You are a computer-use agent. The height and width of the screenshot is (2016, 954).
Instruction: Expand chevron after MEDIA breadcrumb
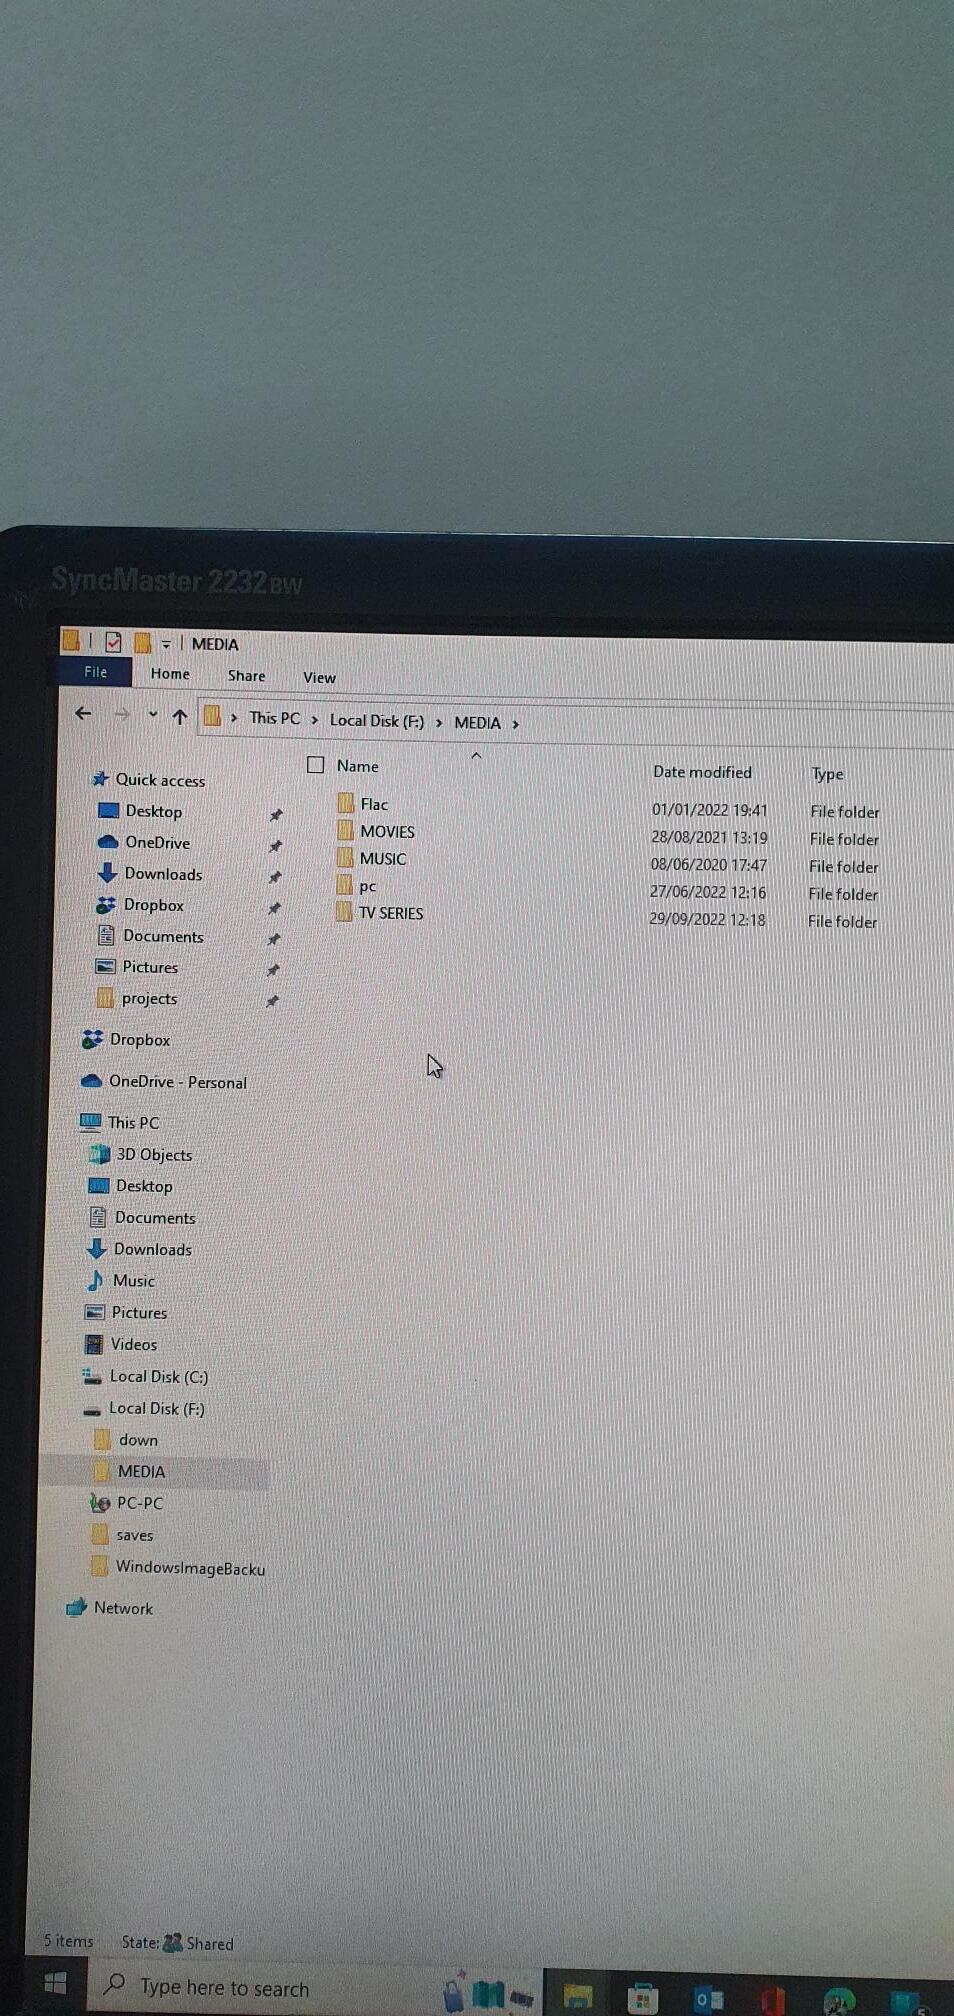(x=515, y=723)
